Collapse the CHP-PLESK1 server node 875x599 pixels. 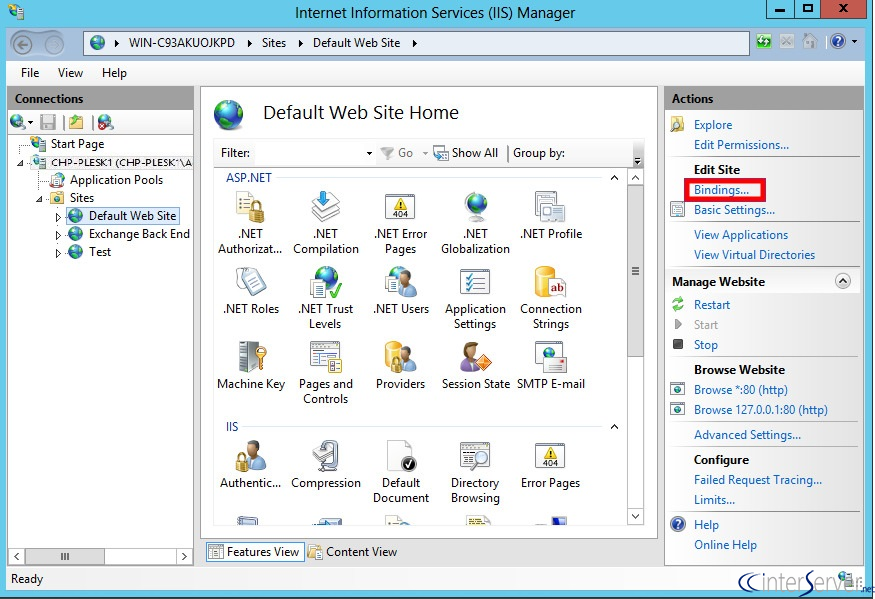tap(21, 163)
